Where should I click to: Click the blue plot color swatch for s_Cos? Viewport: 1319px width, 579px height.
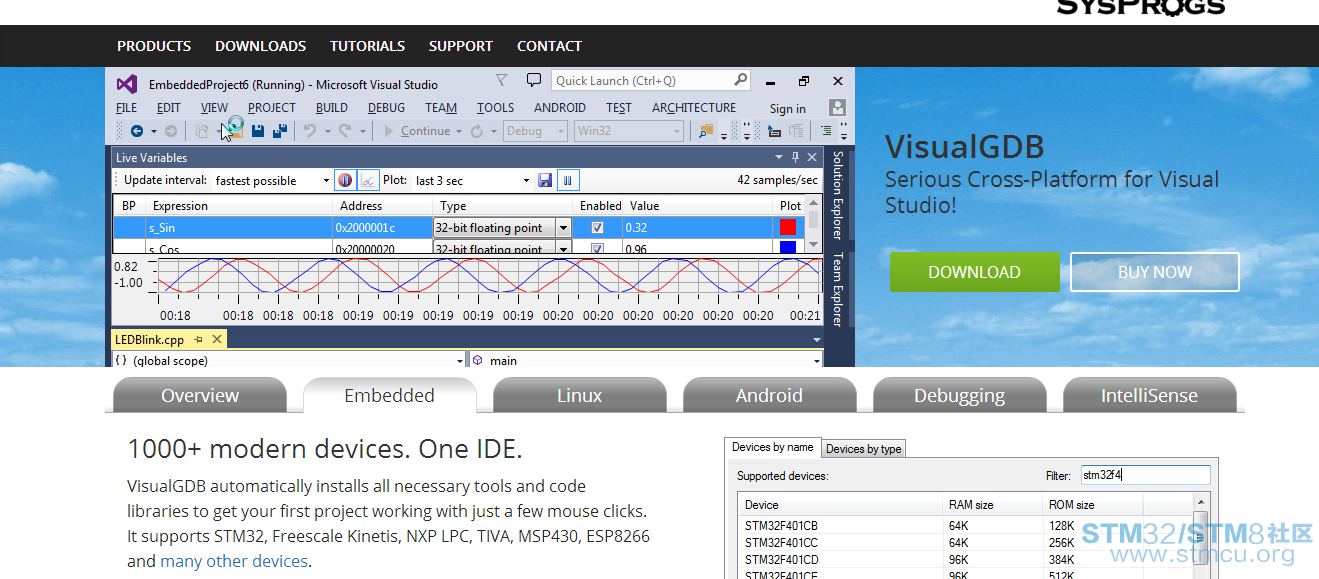click(788, 247)
